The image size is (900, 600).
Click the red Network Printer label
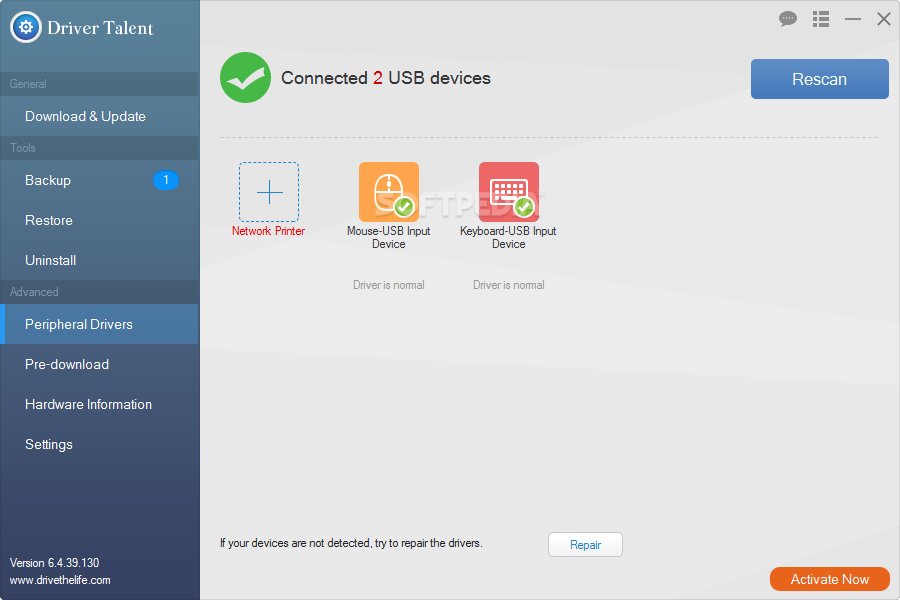(x=269, y=231)
